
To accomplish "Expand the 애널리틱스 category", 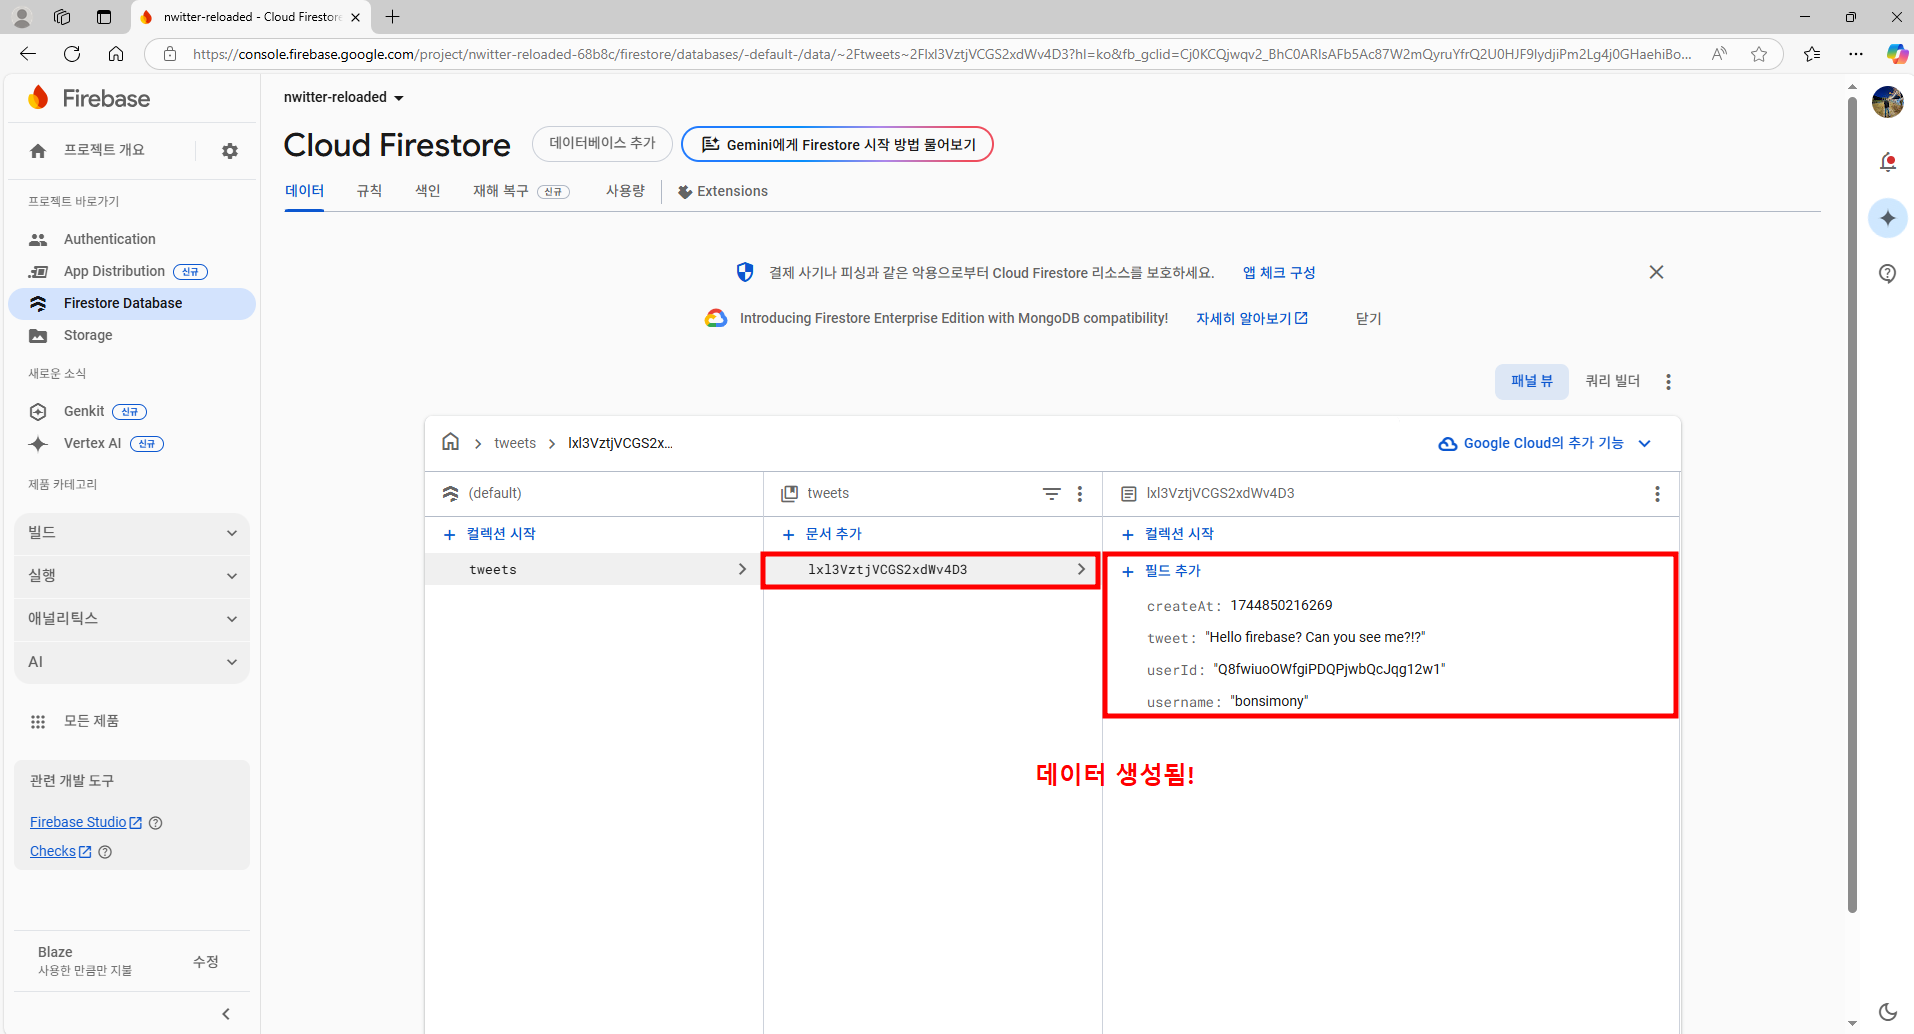I will [x=132, y=619].
